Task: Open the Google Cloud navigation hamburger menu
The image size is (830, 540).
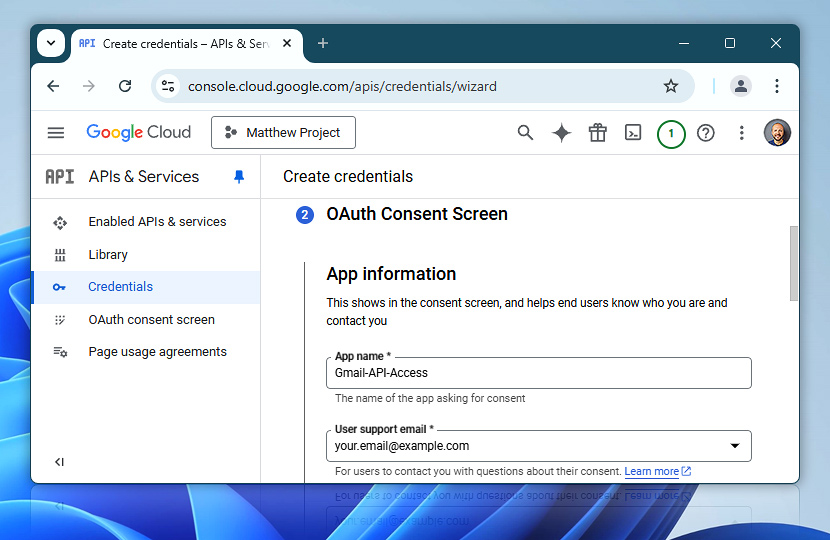Action: (56, 132)
